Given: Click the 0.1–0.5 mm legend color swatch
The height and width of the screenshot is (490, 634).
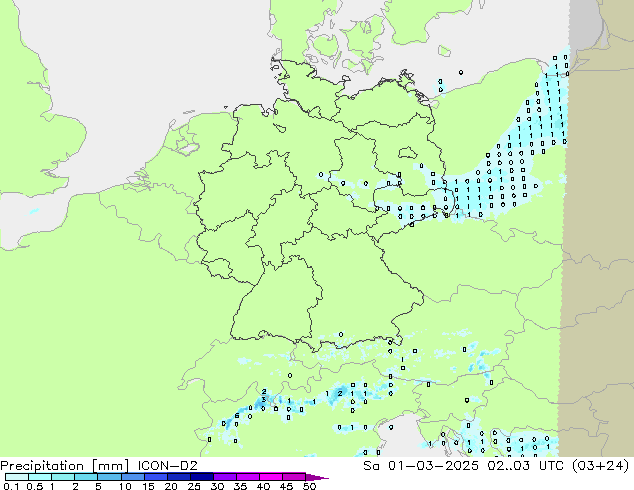Looking at the screenshot, I should pyautogui.click(x=17, y=477).
